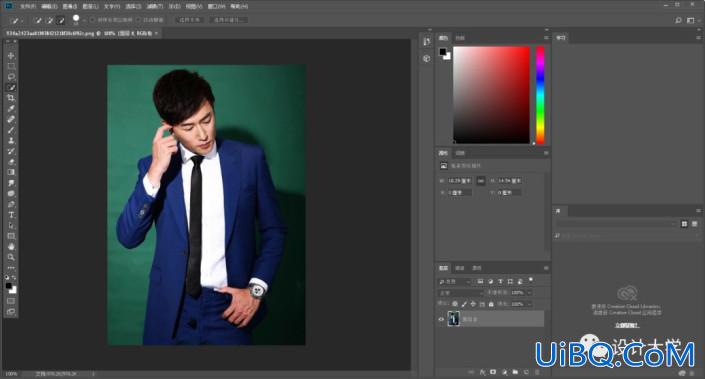Select the Move tool
The image size is (705, 379).
click(11, 55)
